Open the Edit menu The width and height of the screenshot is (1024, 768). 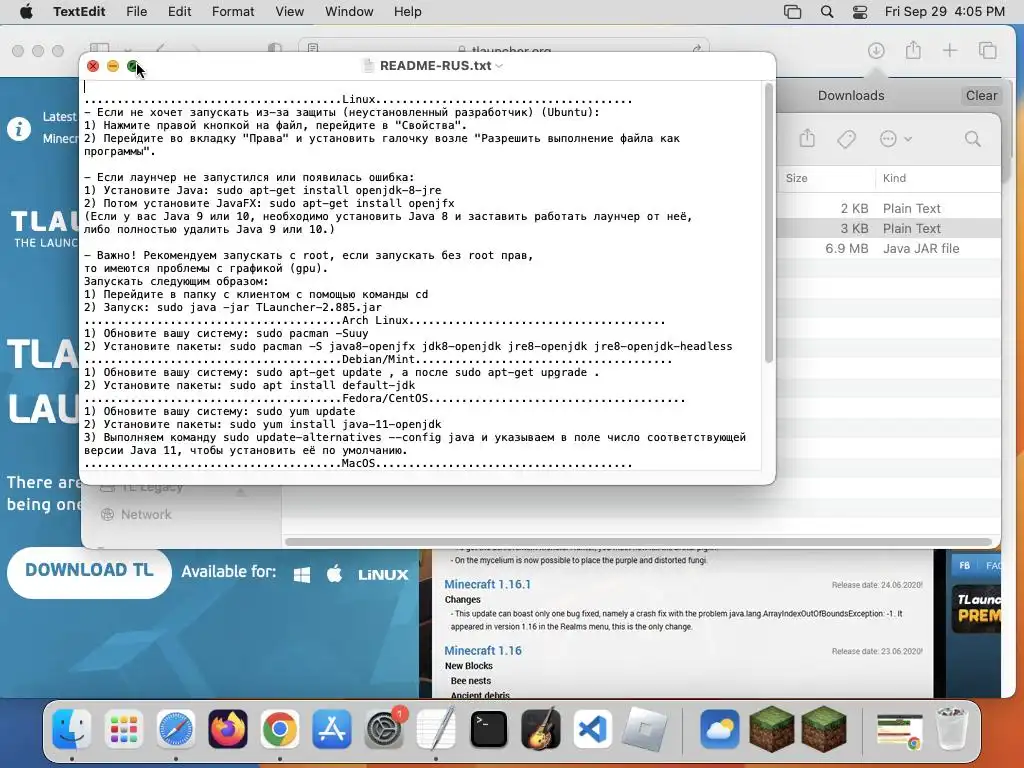pyautogui.click(x=180, y=12)
